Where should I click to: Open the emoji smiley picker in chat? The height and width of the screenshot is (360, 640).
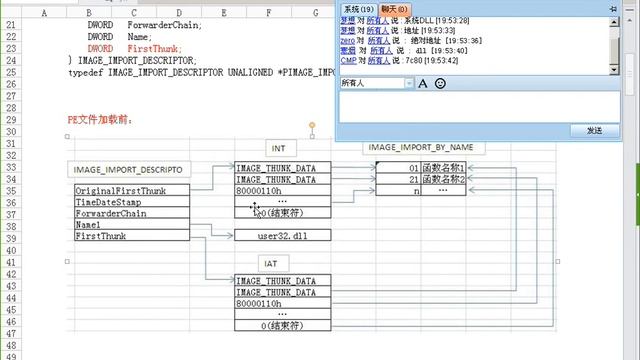[x=440, y=84]
